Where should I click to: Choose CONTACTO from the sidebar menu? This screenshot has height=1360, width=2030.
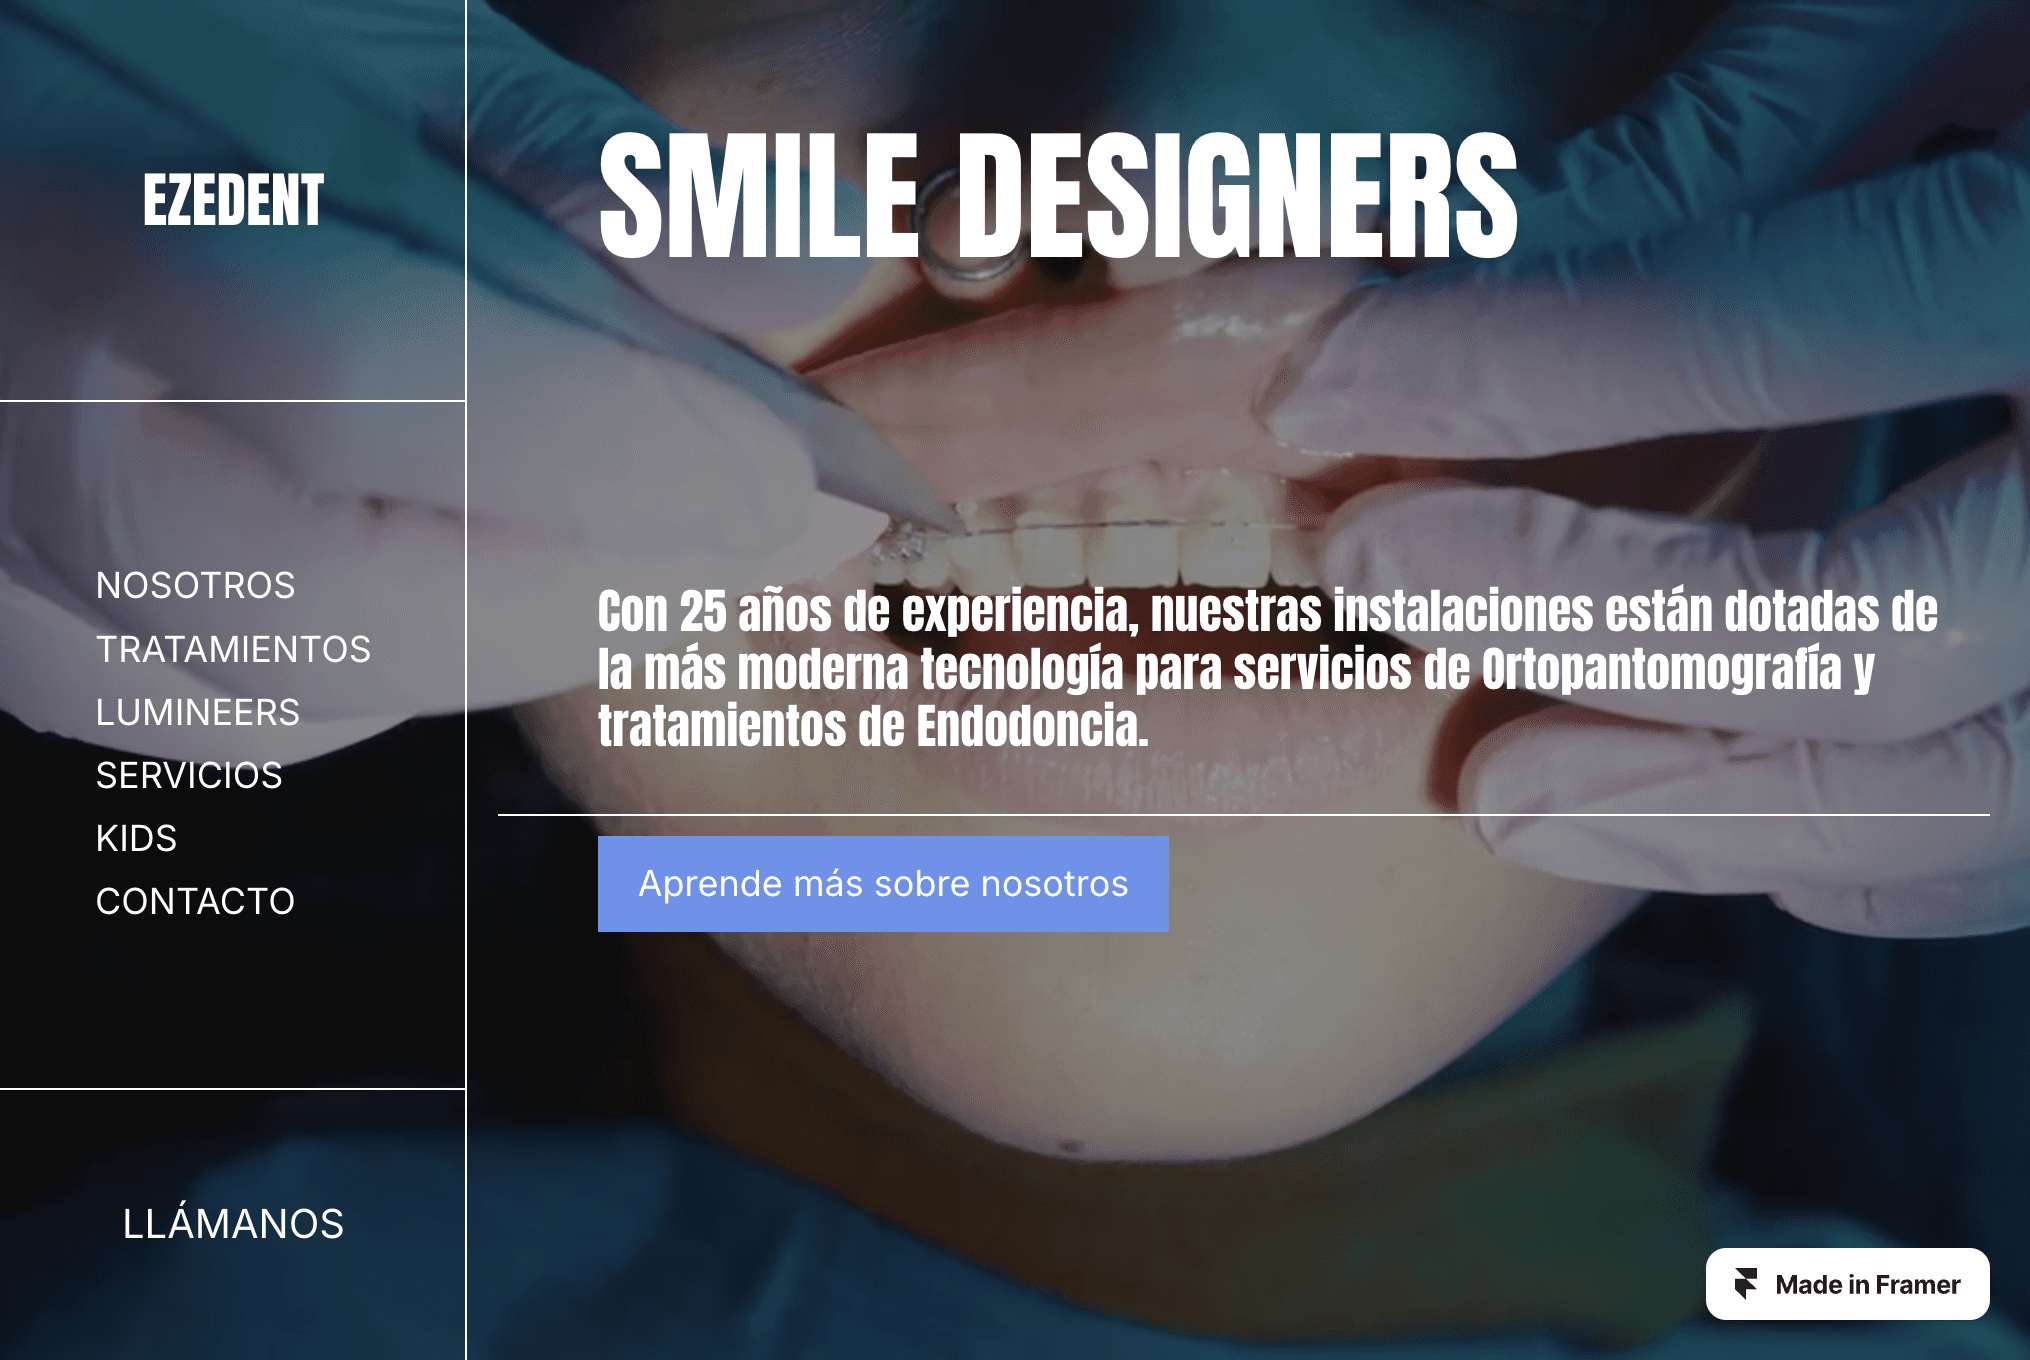pyautogui.click(x=195, y=901)
